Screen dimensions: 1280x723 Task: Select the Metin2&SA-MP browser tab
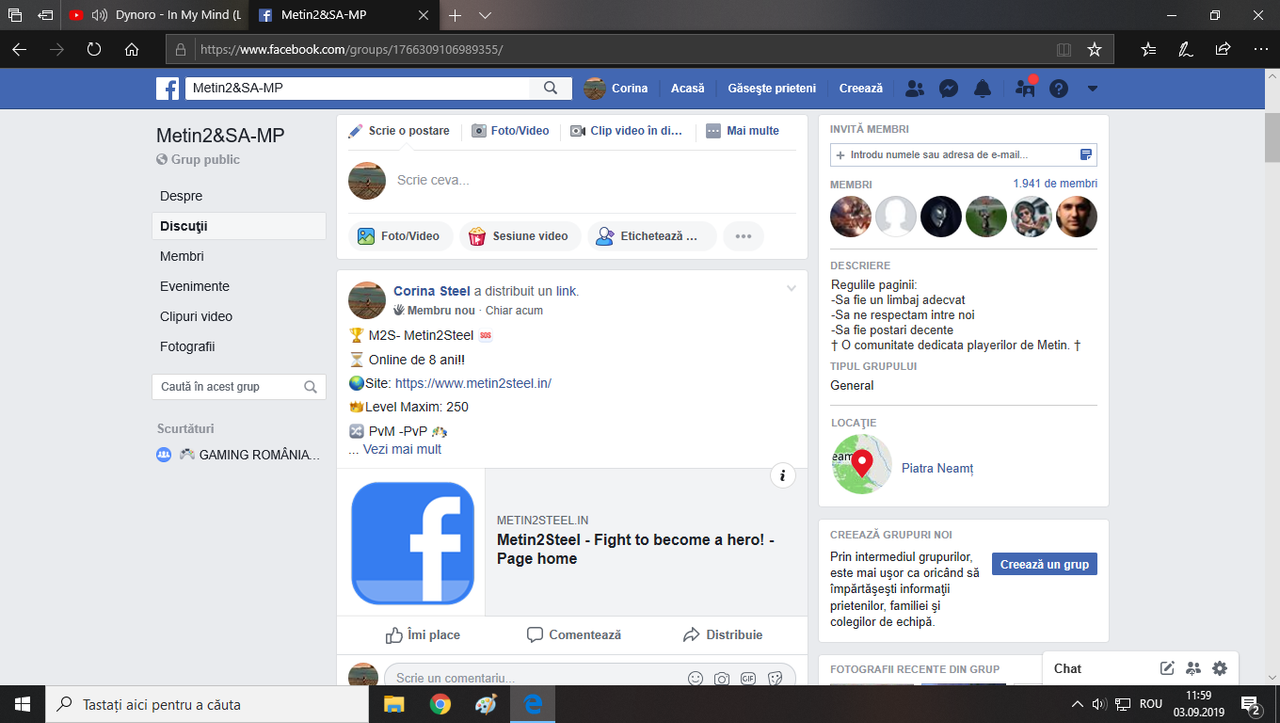click(x=343, y=15)
